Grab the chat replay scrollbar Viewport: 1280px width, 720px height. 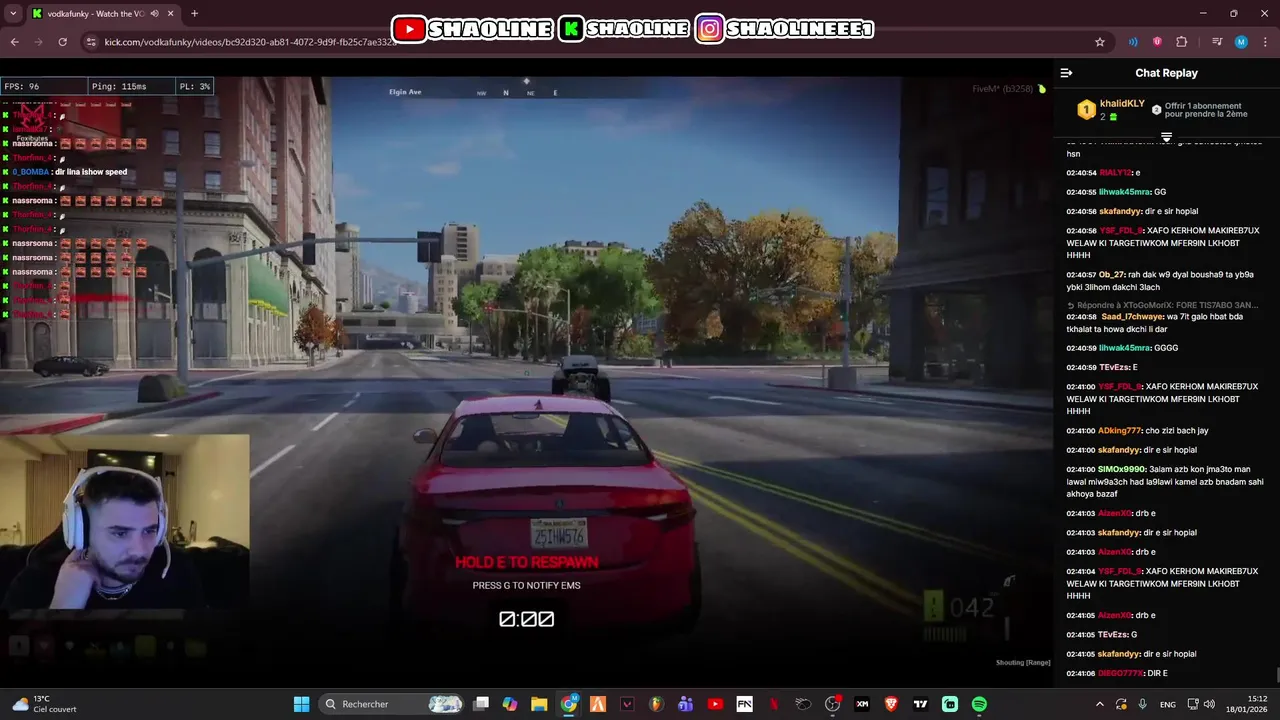coord(1276,676)
